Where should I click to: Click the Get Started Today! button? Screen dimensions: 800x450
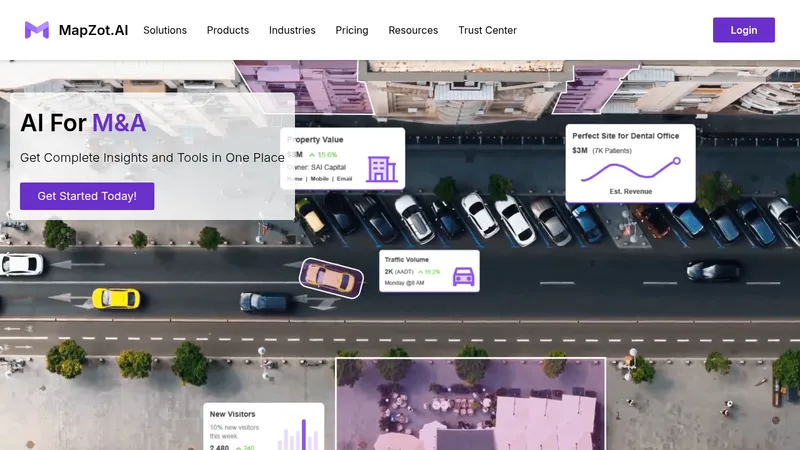click(87, 196)
